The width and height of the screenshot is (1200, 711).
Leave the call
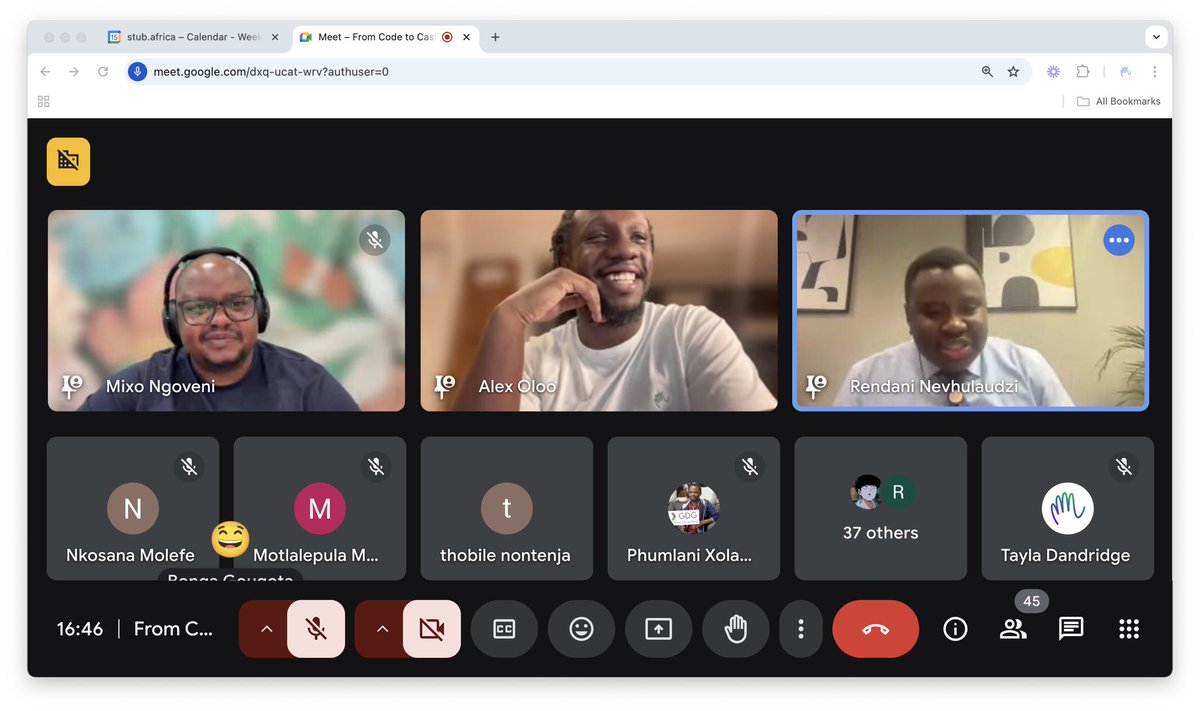(875, 628)
